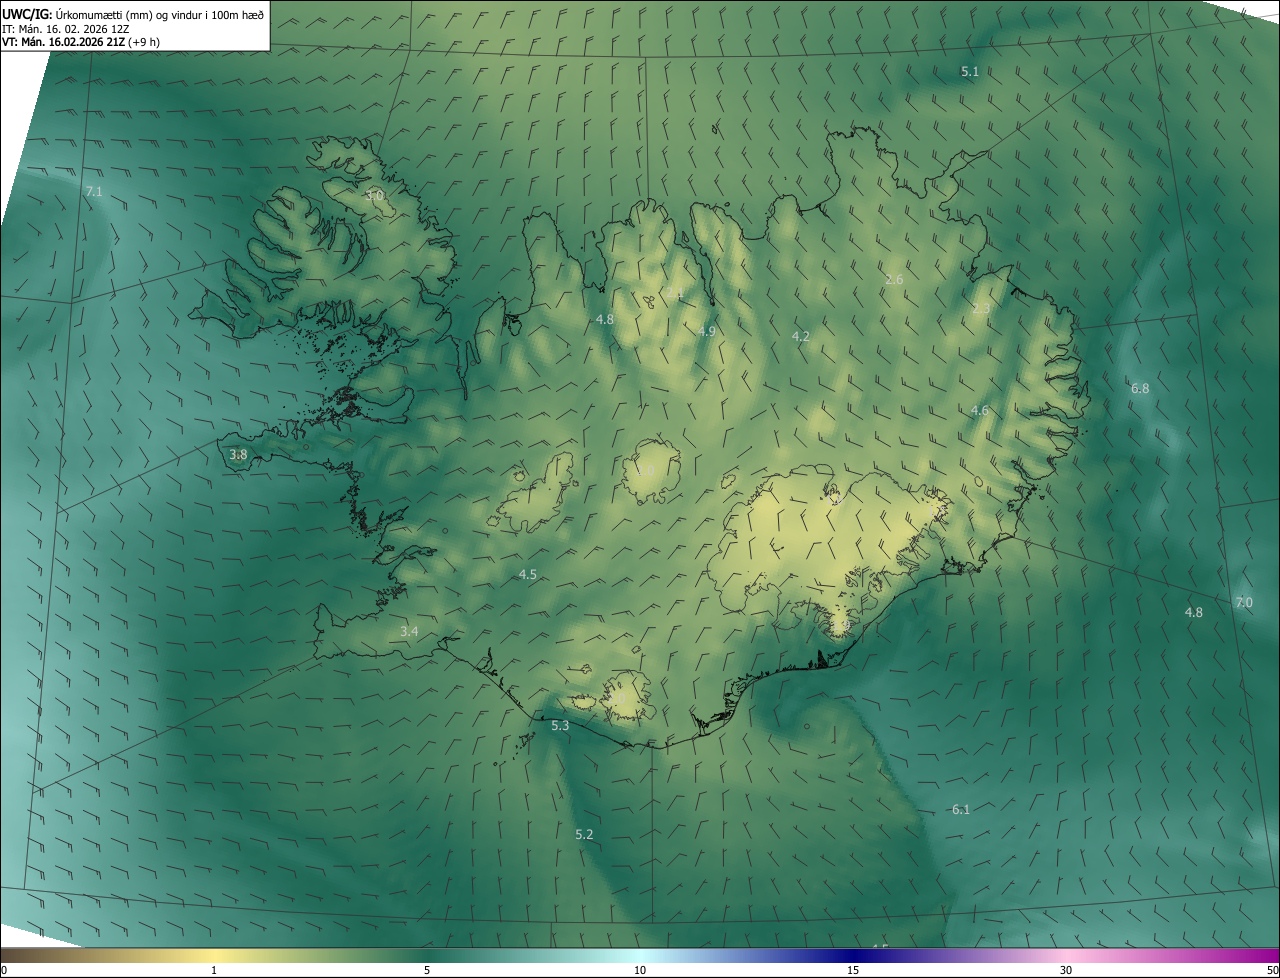This screenshot has width=1280, height=978.
Task: Select the 3.0 value on the Westfjords
Action: (x=374, y=196)
